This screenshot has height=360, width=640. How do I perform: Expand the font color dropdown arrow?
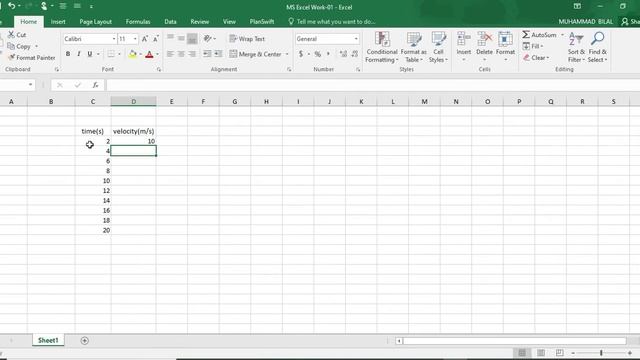click(x=158, y=54)
